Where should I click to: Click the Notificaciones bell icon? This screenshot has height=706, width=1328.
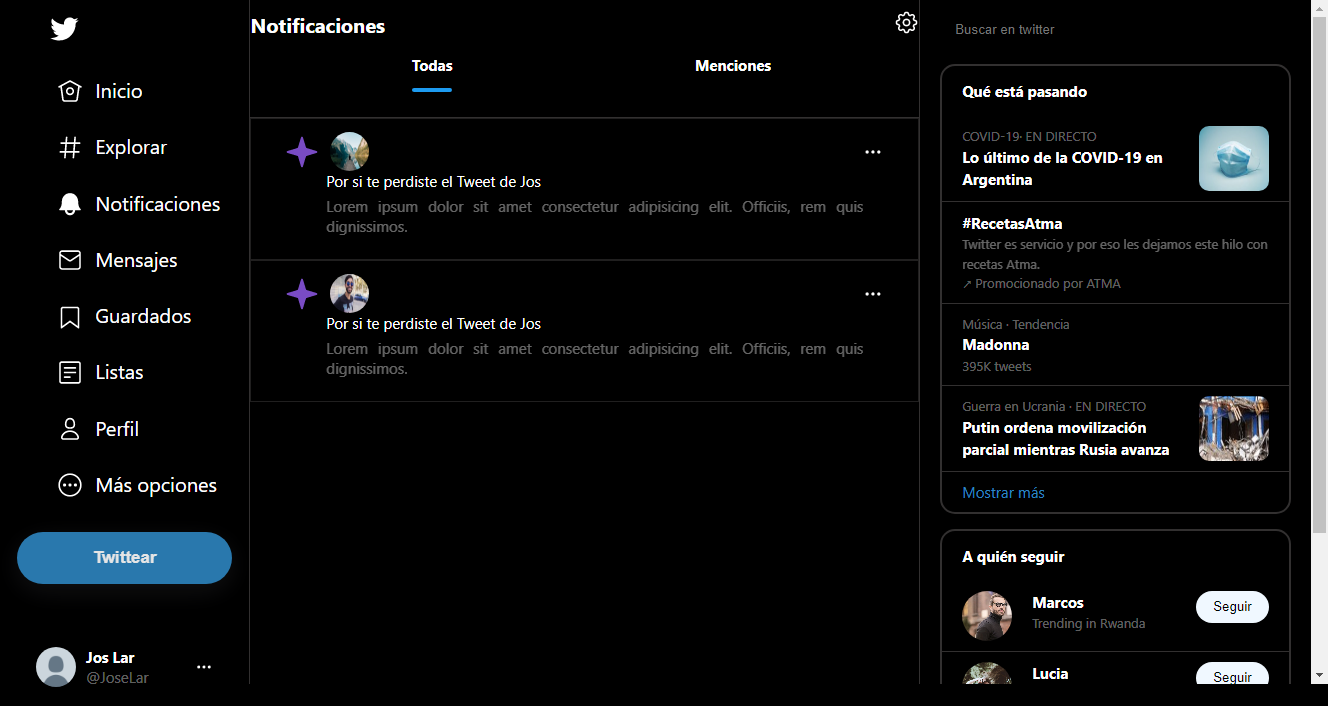point(69,203)
